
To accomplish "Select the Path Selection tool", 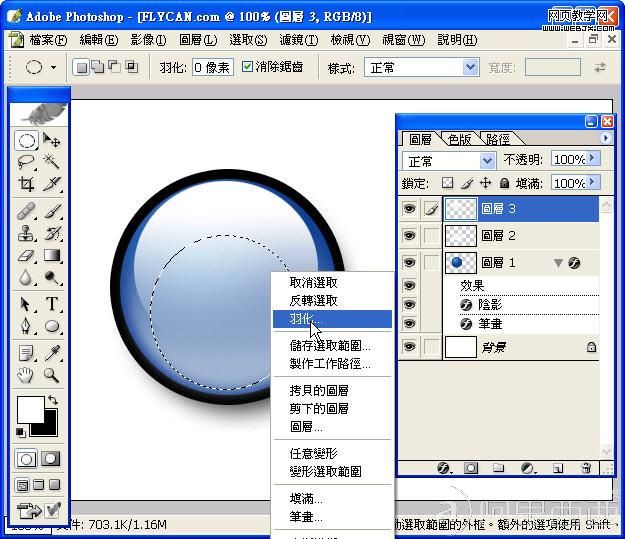I will coord(26,304).
